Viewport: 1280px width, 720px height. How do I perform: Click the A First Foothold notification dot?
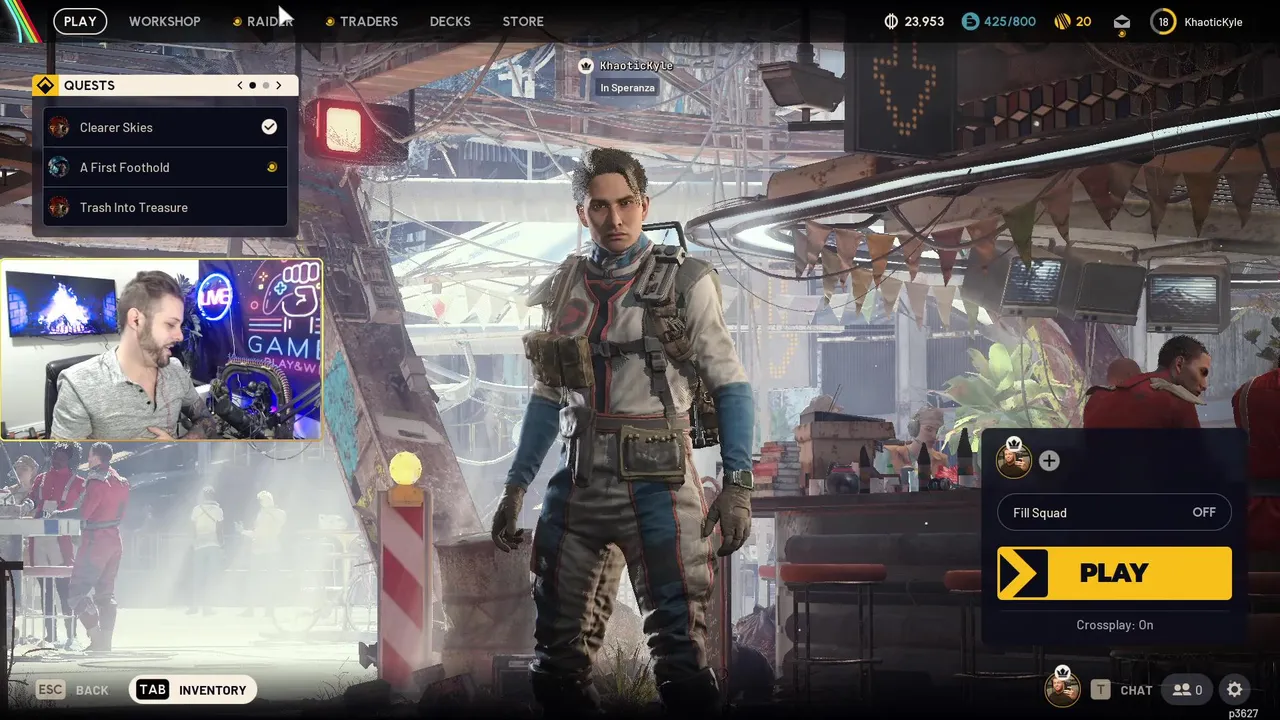point(271,167)
